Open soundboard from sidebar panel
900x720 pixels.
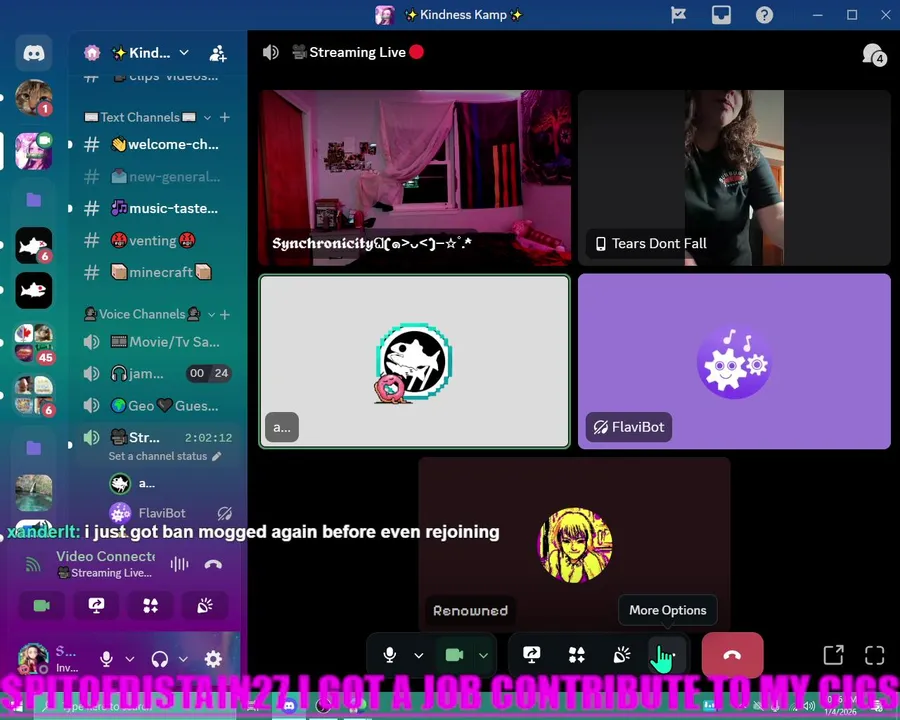tap(205, 606)
